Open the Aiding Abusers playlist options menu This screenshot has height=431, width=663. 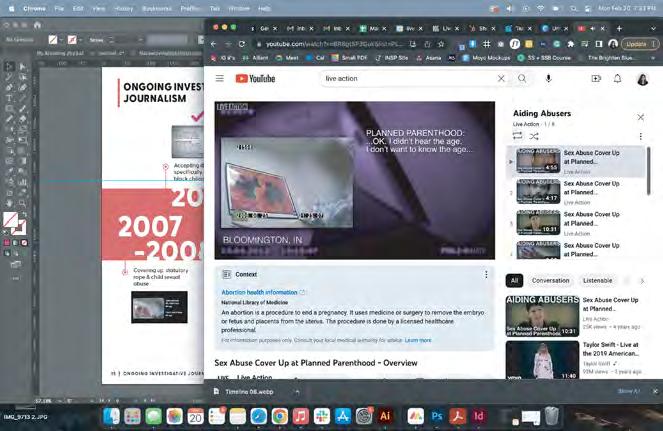[641, 136]
